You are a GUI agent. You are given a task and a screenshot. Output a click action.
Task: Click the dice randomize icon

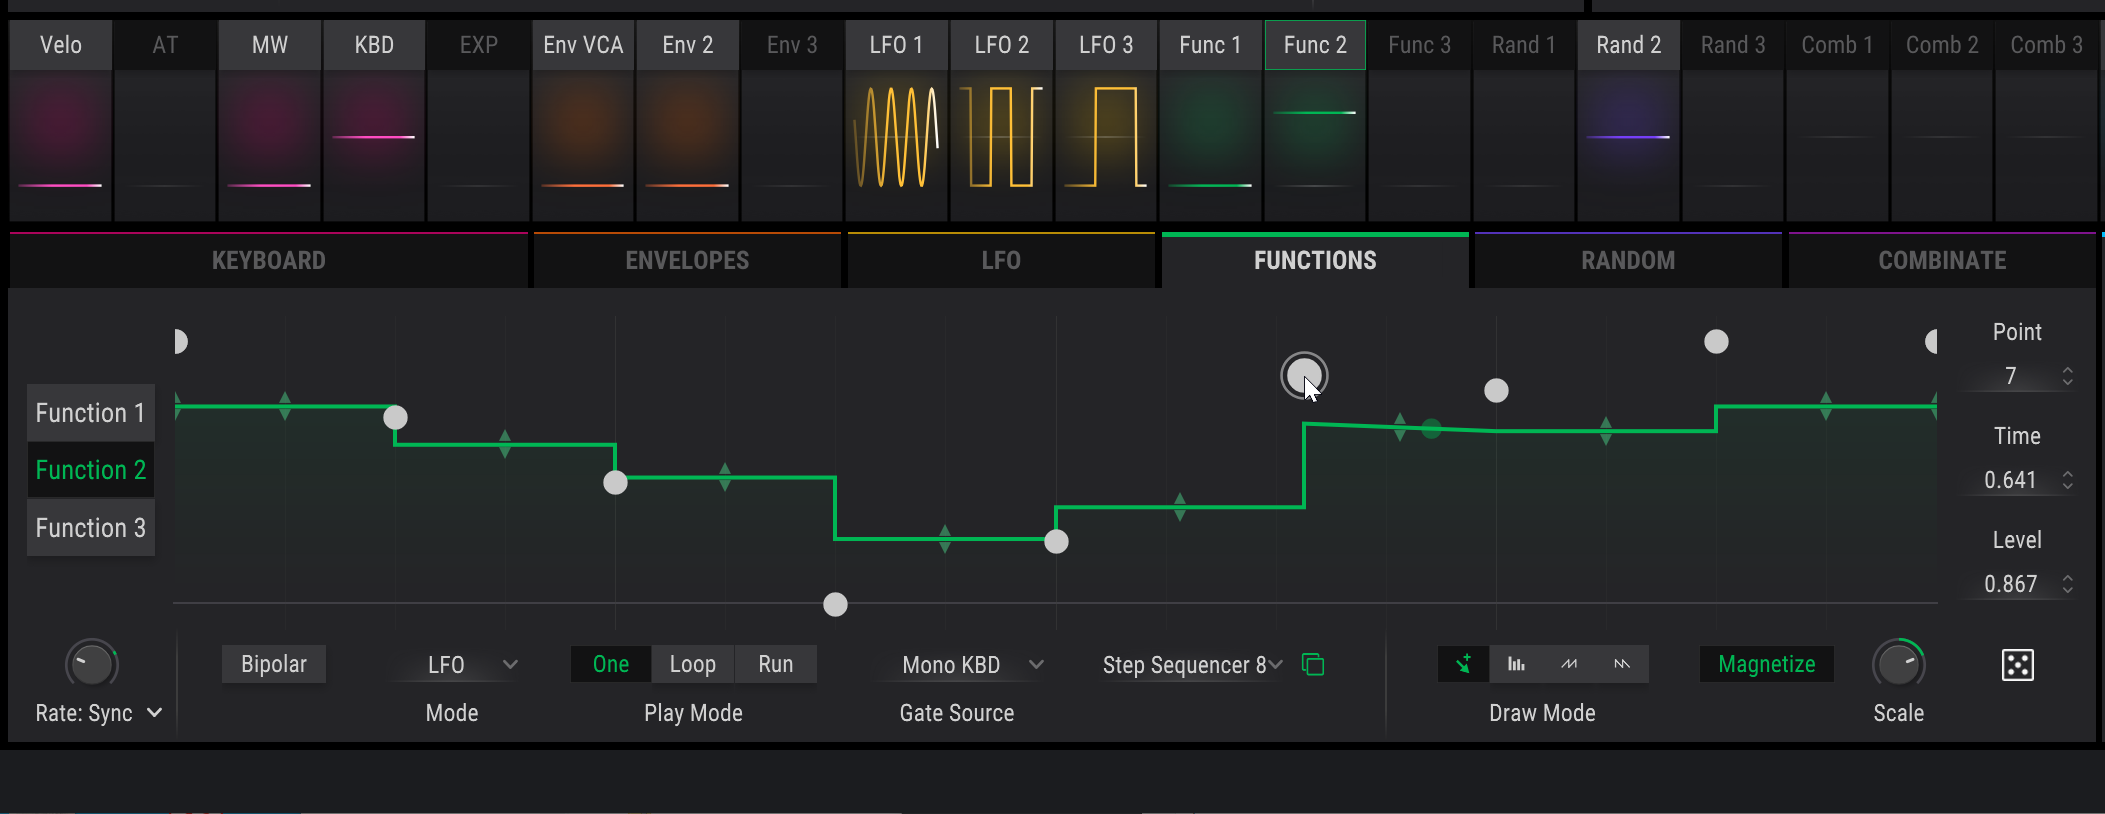pyautogui.click(x=2017, y=664)
